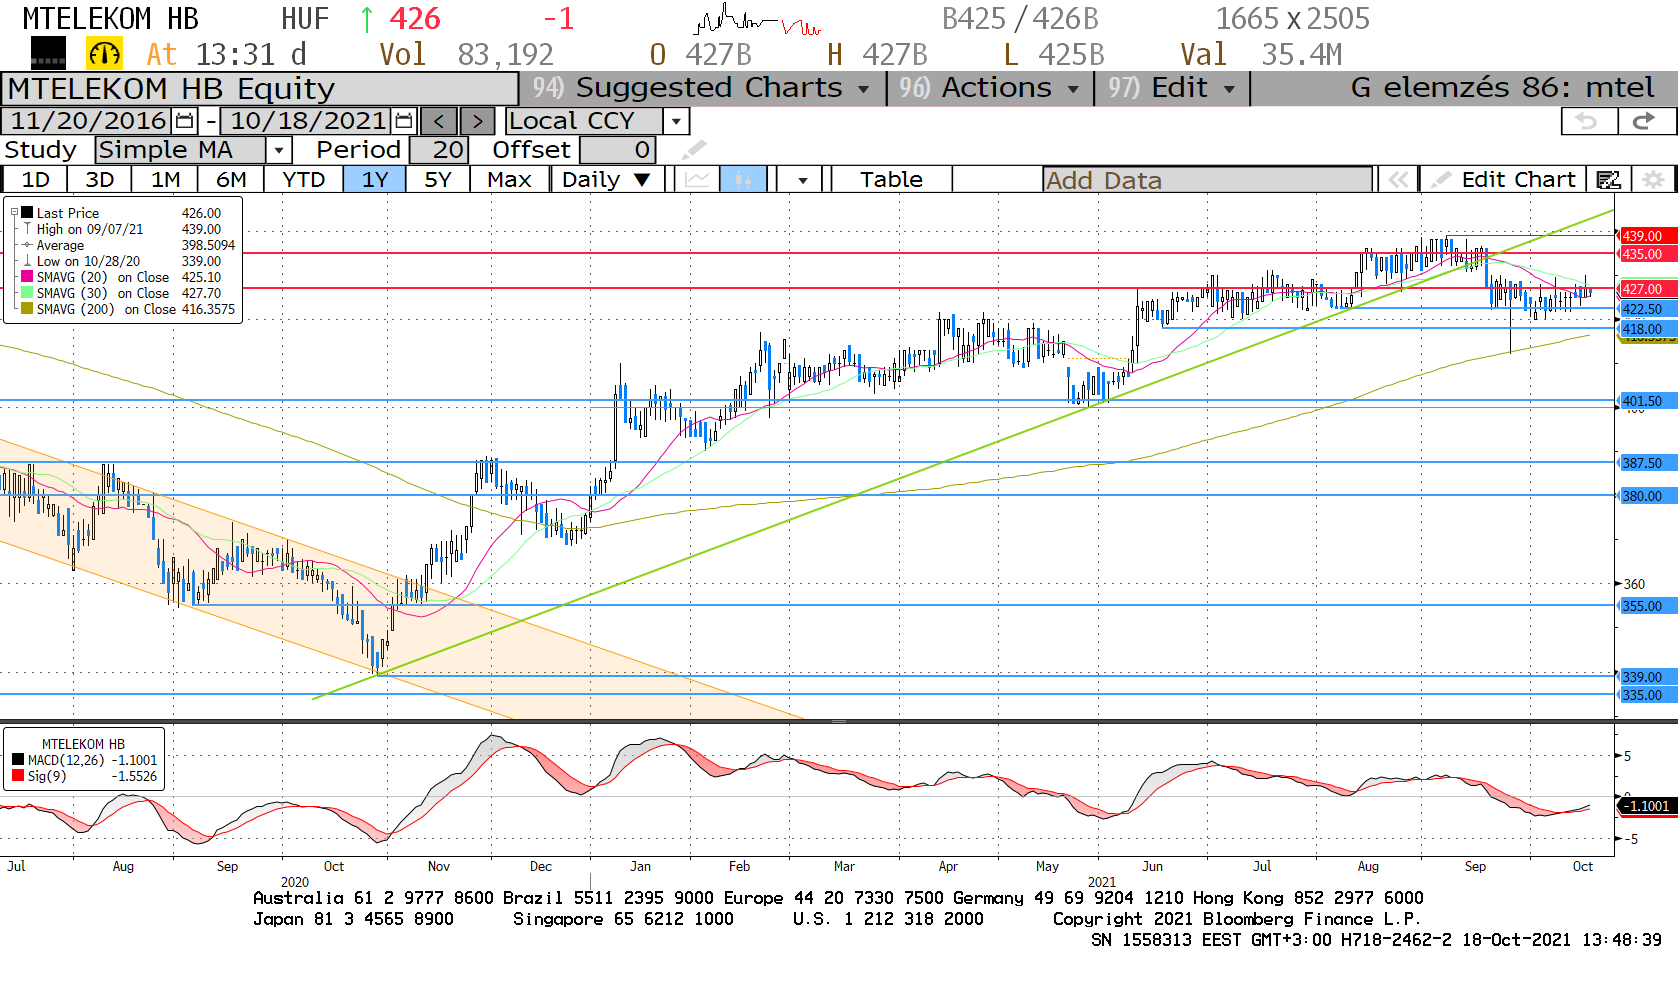This screenshot has height=983, width=1678.
Task: Click the SMAVG (200) olive color swatch
Action: pyautogui.click(x=27, y=309)
